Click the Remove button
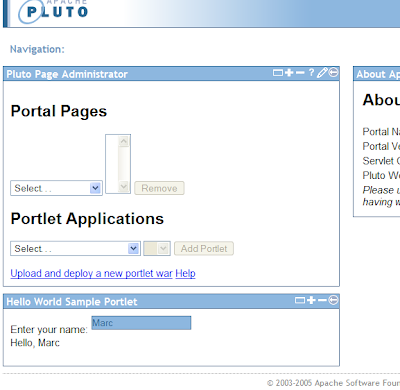 pos(159,188)
